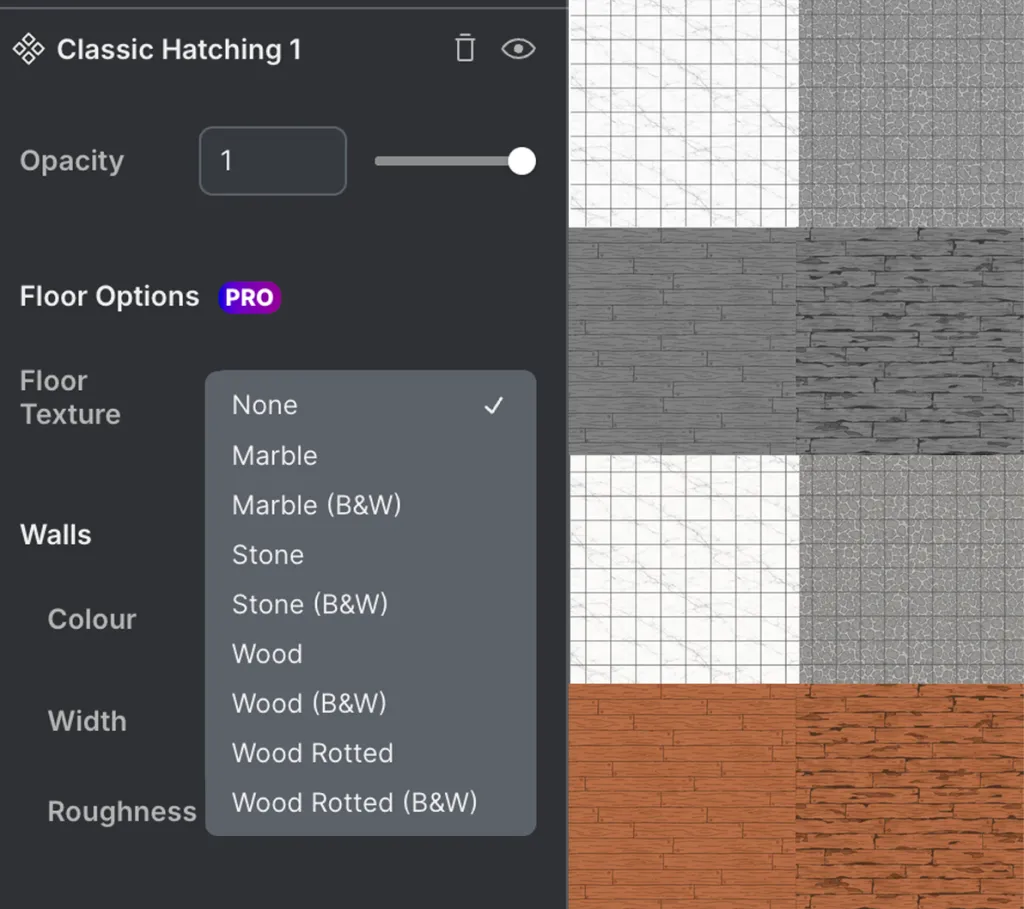Click the grey rotted wood preview tile
Viewport: 1024px width, 909px height.
(911, 340)
